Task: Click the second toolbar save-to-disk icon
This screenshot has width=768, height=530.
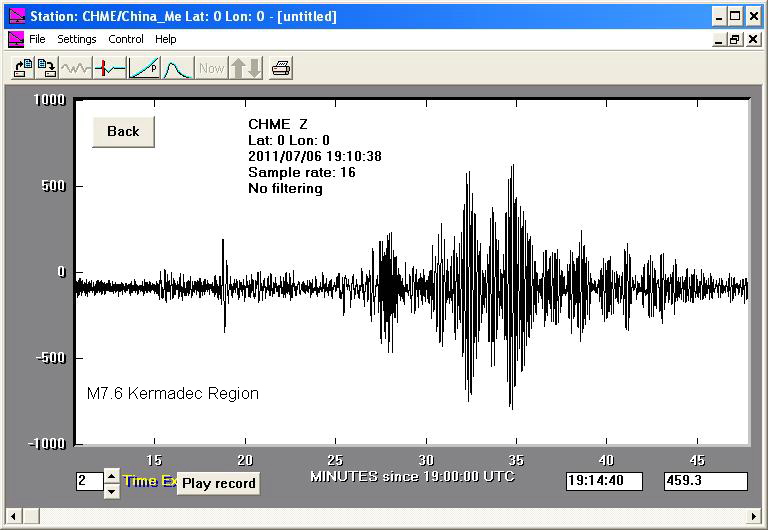Action: coord(46,68)
